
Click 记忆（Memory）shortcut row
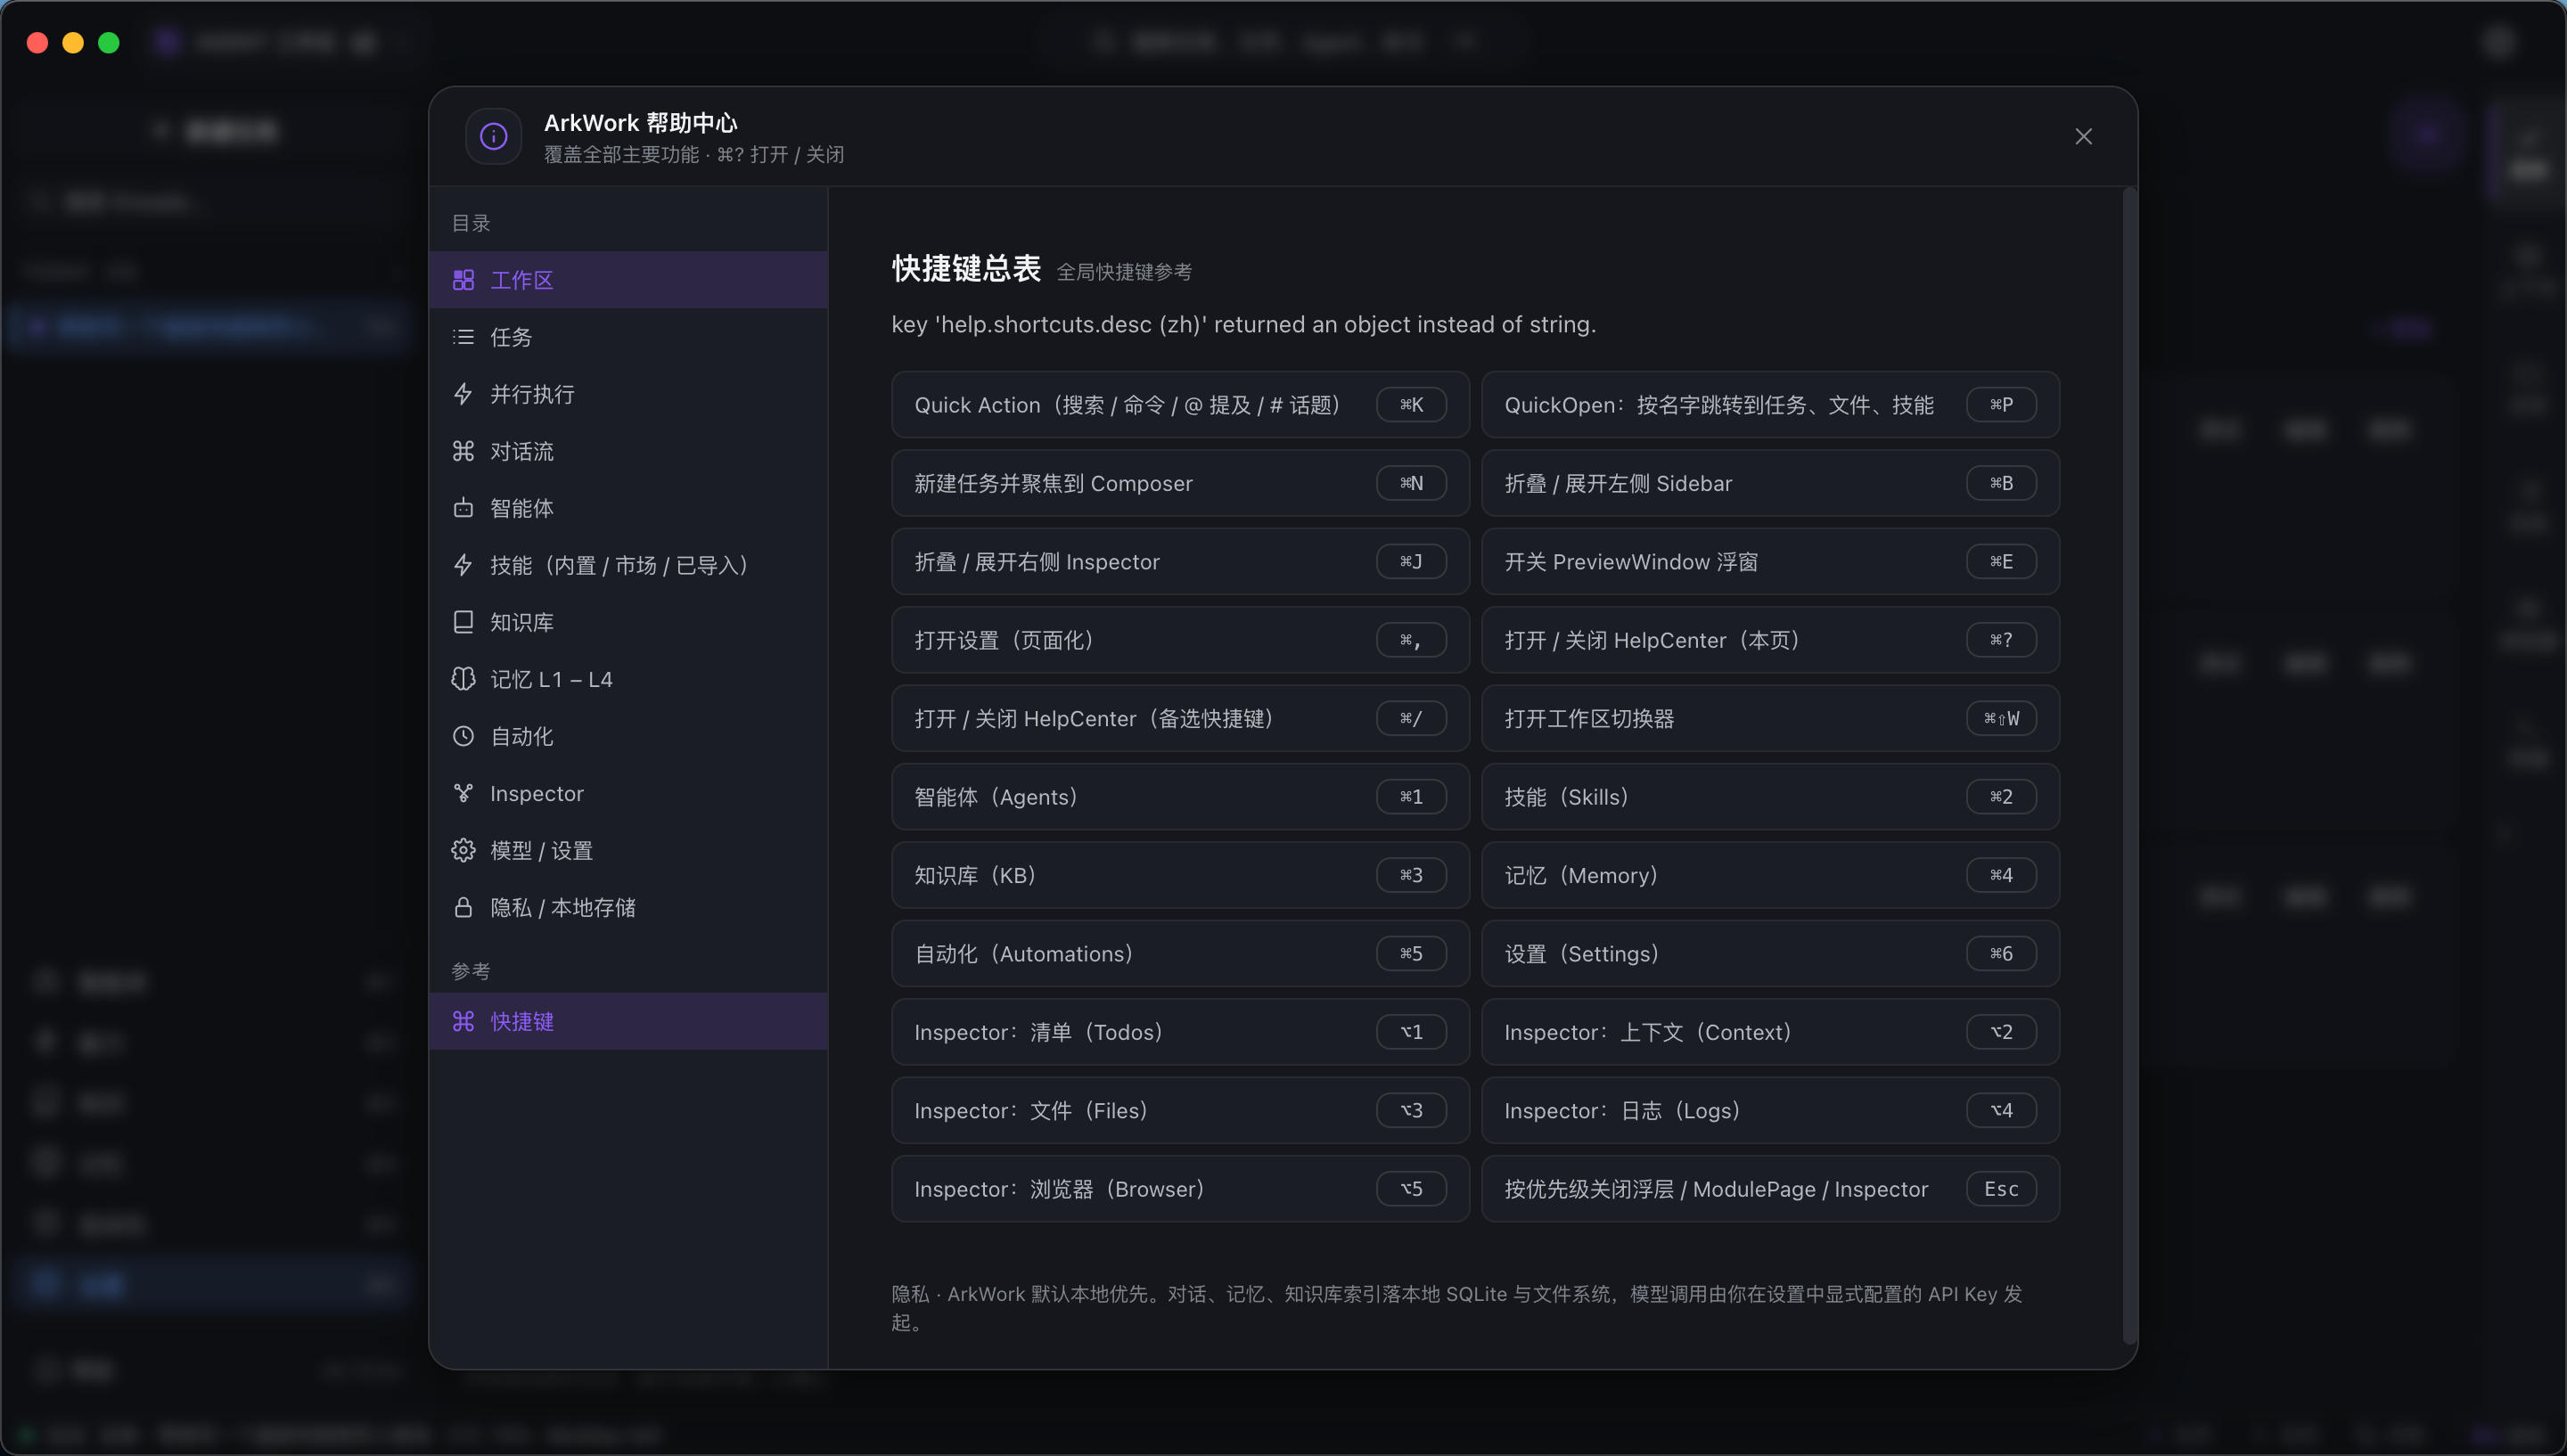pos(1770,875)
